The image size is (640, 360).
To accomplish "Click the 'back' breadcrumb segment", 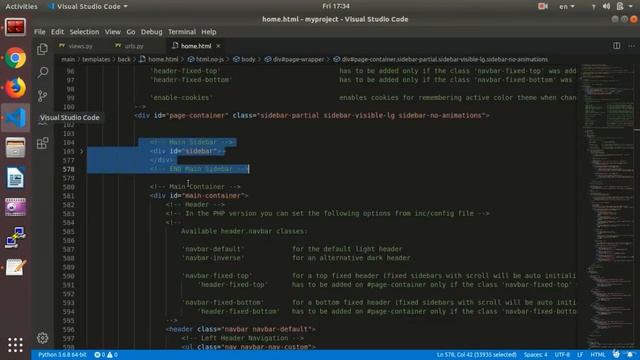I will point(124,60).
